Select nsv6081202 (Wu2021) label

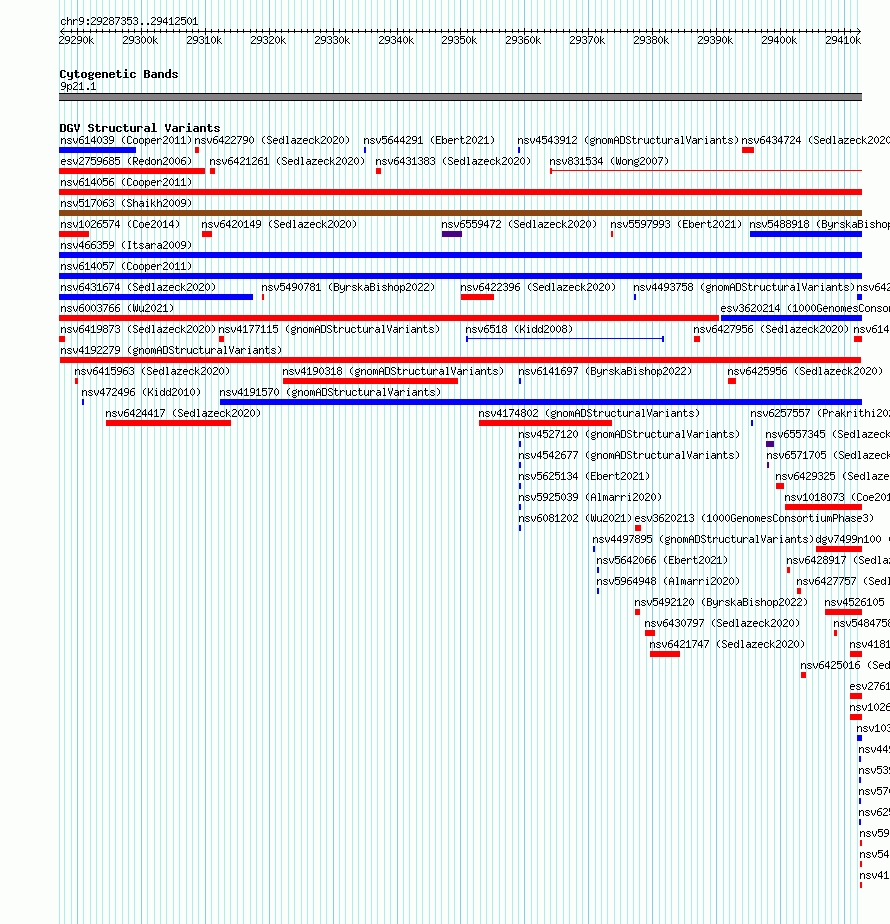576,518
